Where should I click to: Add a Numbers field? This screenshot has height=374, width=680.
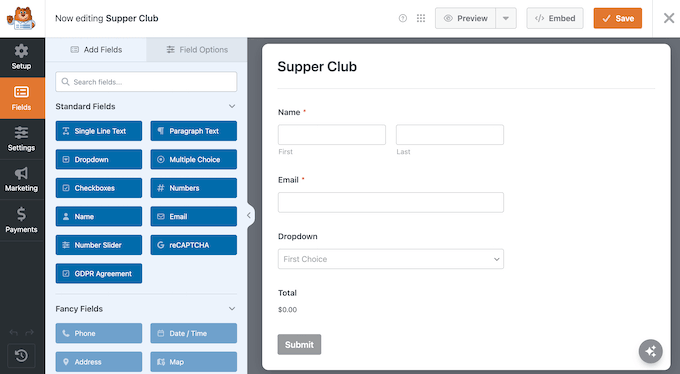click(x=193, y=188)
